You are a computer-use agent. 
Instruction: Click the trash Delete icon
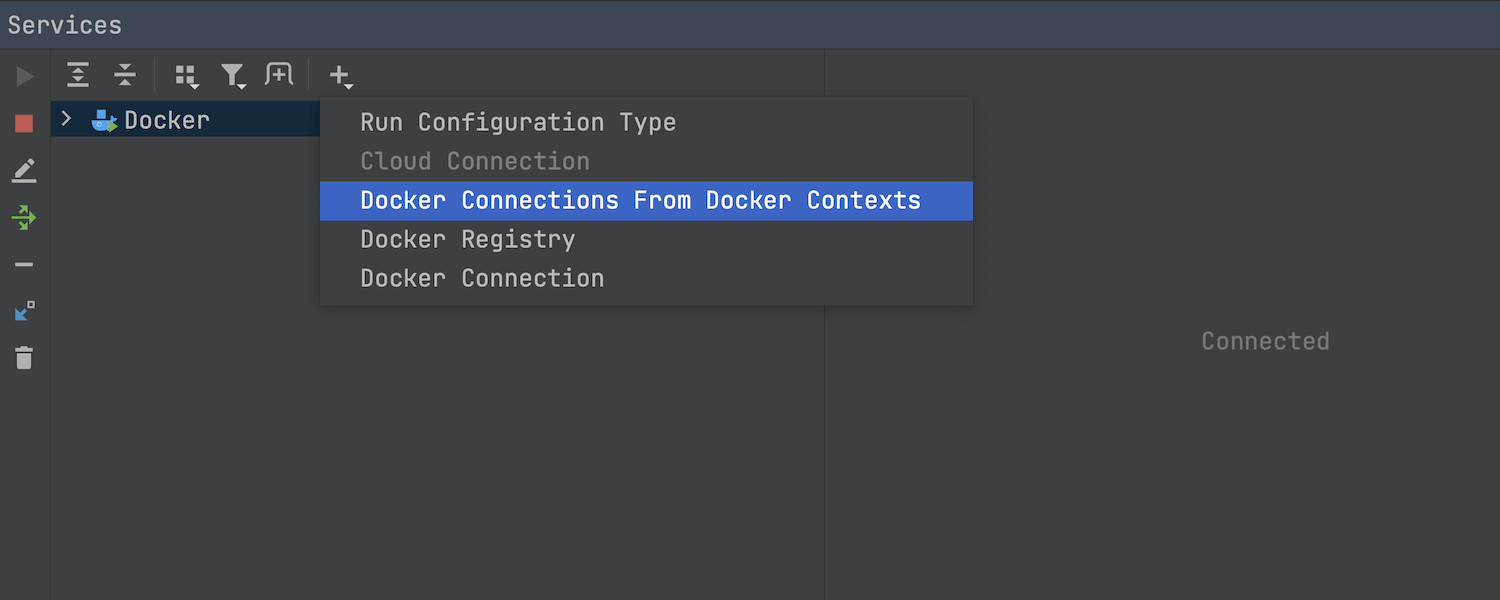pos(24,358)
